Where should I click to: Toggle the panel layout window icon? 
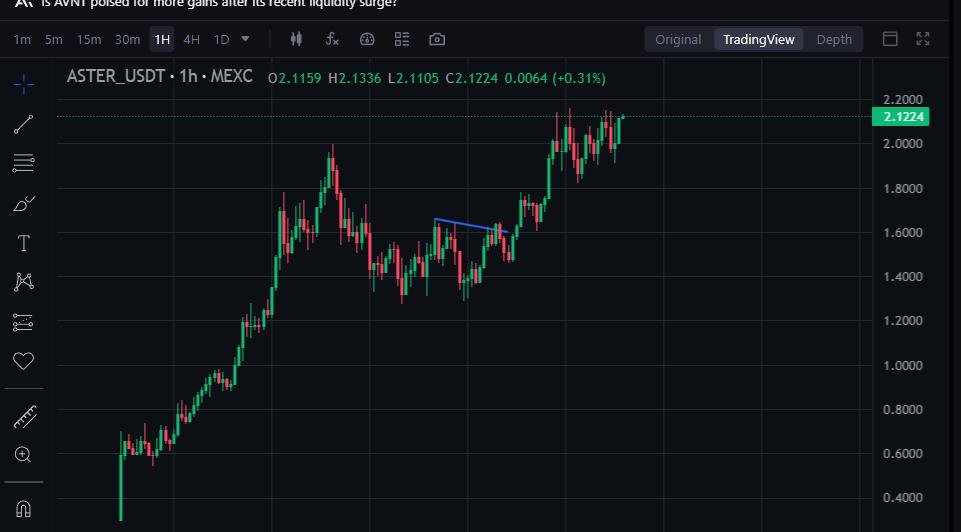pos(890,39)
